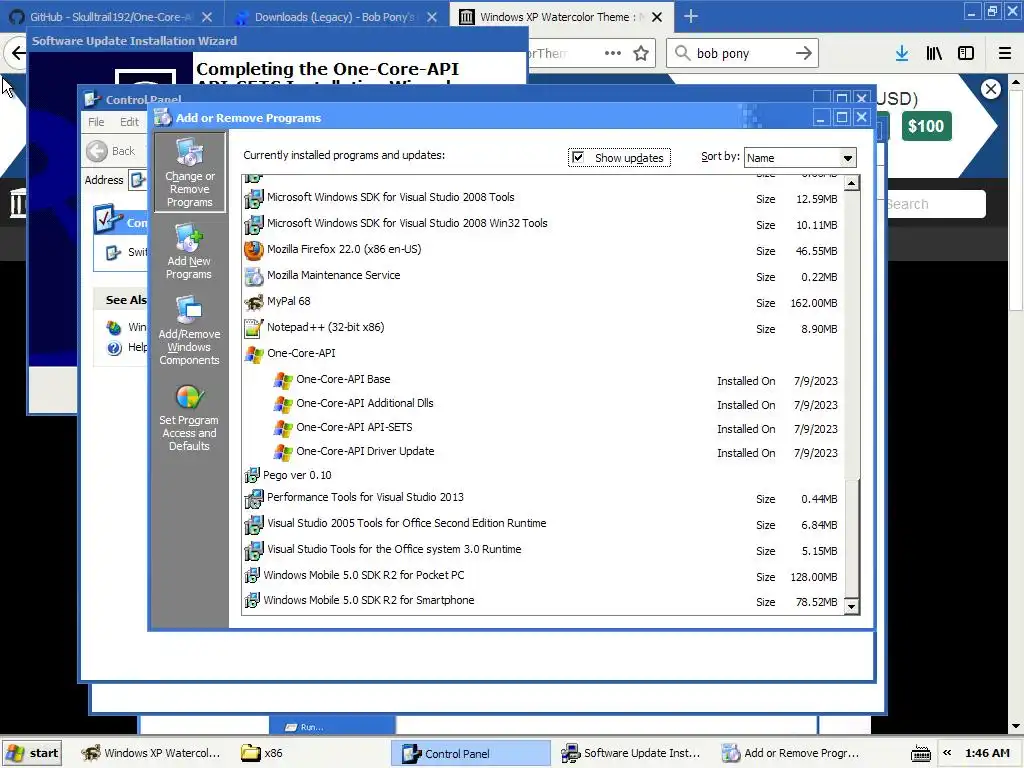Open Add/Remove Windows Components icon
1024x768 pixels.
189,330
